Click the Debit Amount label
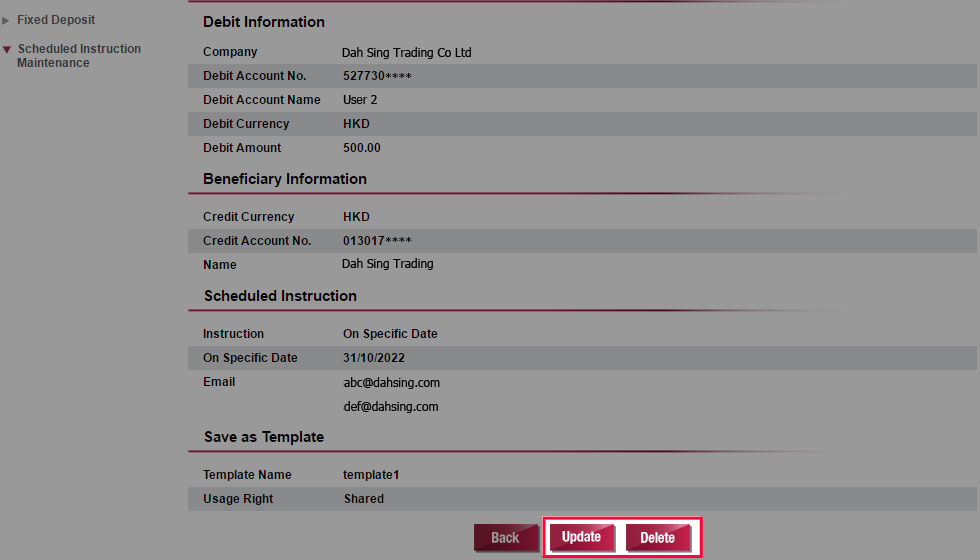Screen dimensions: 980x560 [242, 148]
